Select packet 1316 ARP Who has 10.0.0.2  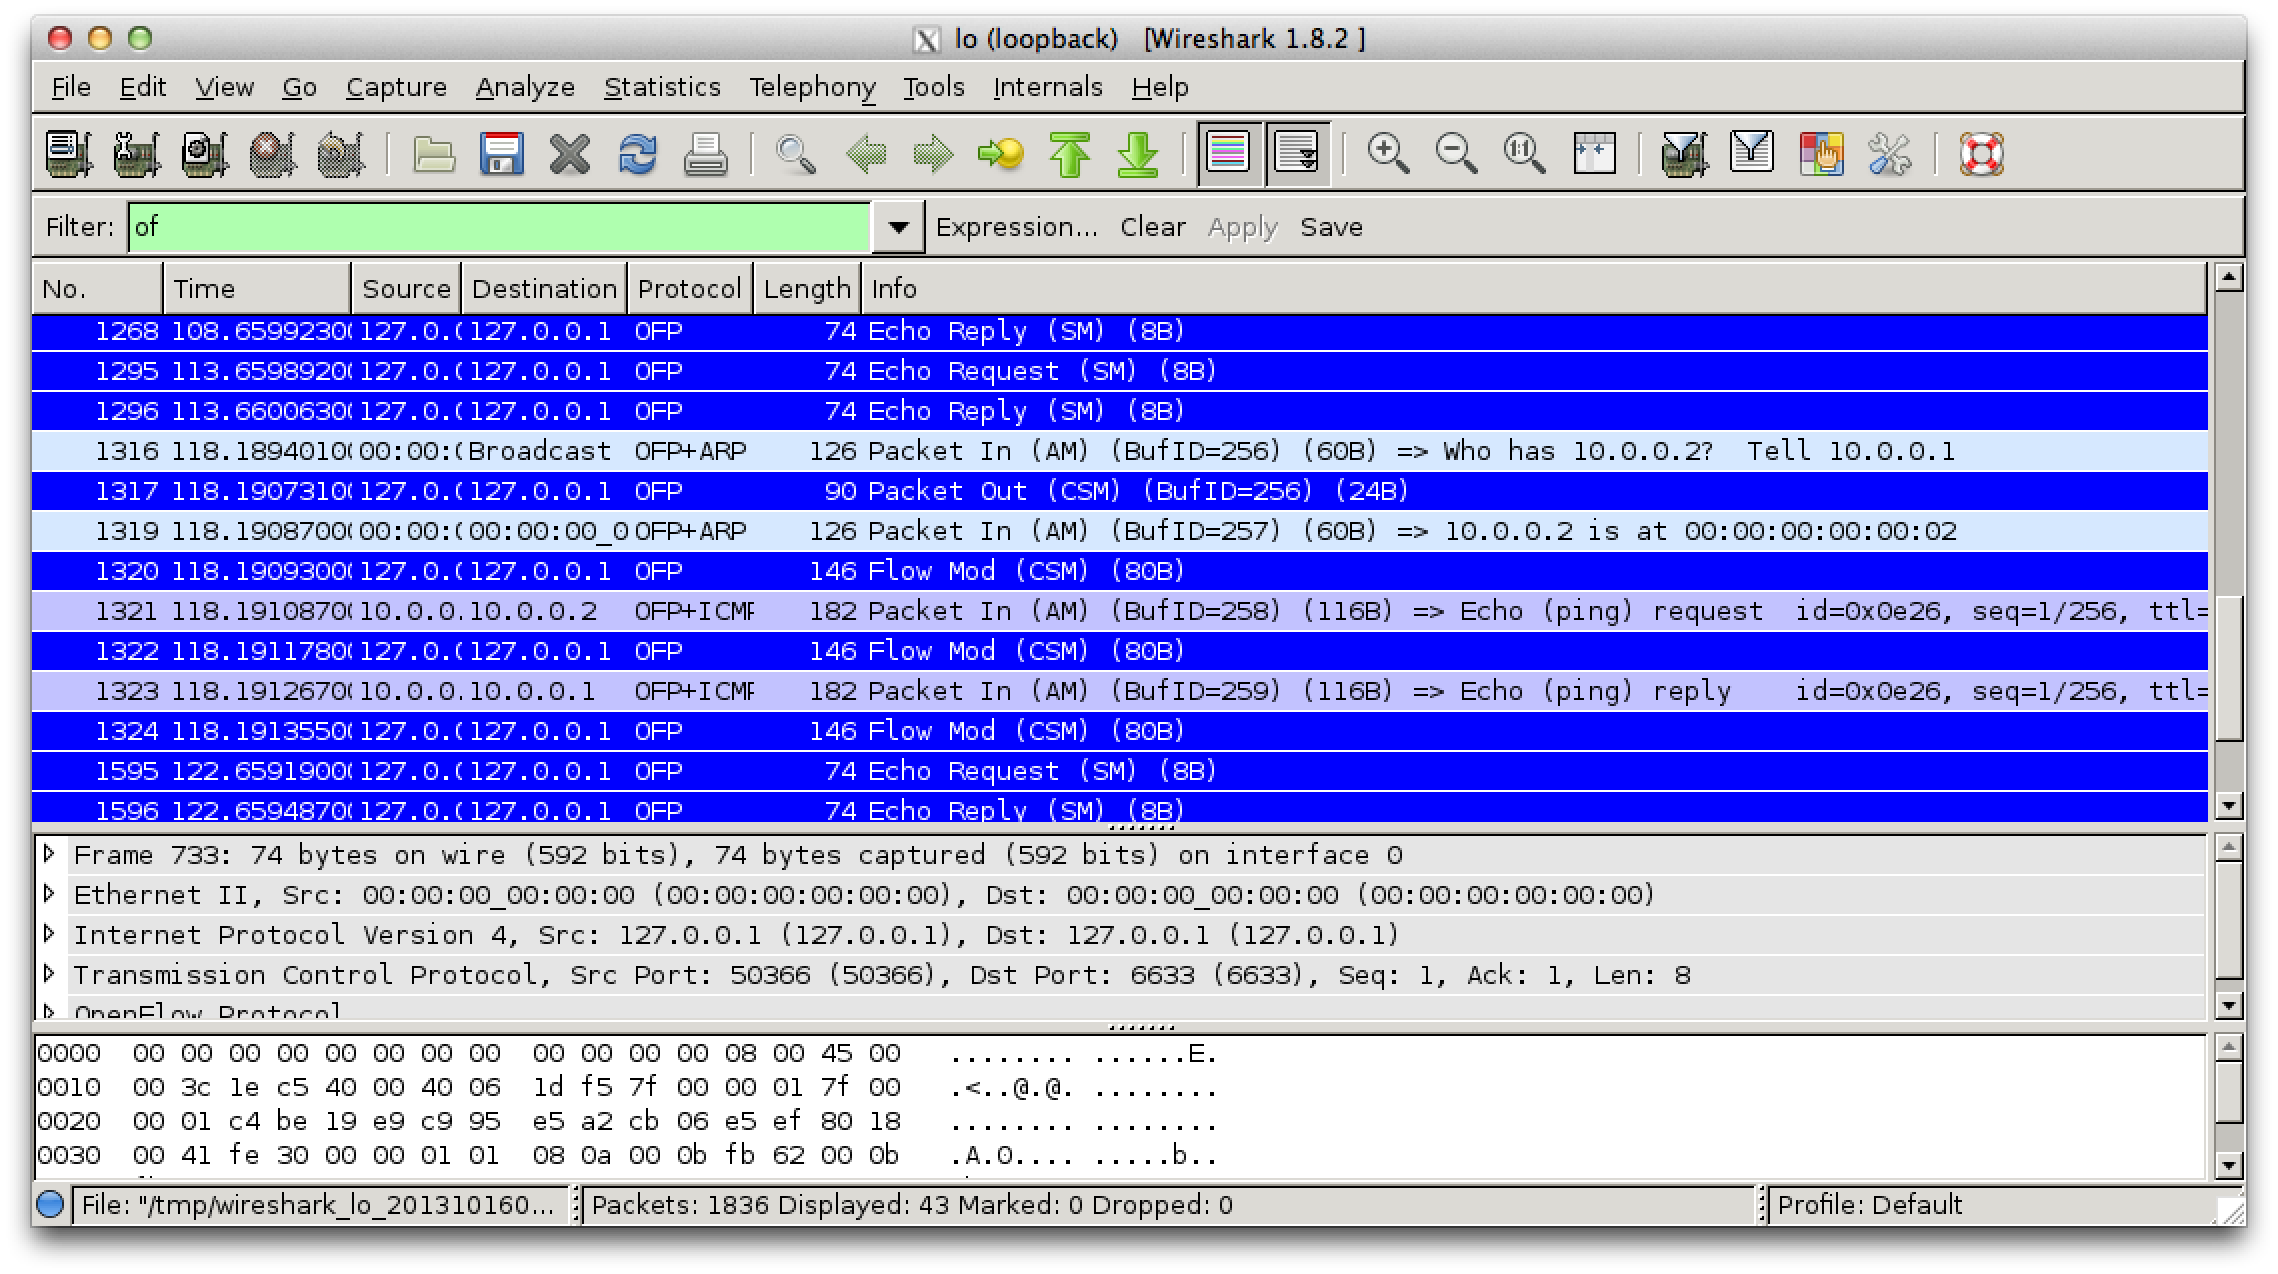pyautogui.click(x=1119, y=451)
